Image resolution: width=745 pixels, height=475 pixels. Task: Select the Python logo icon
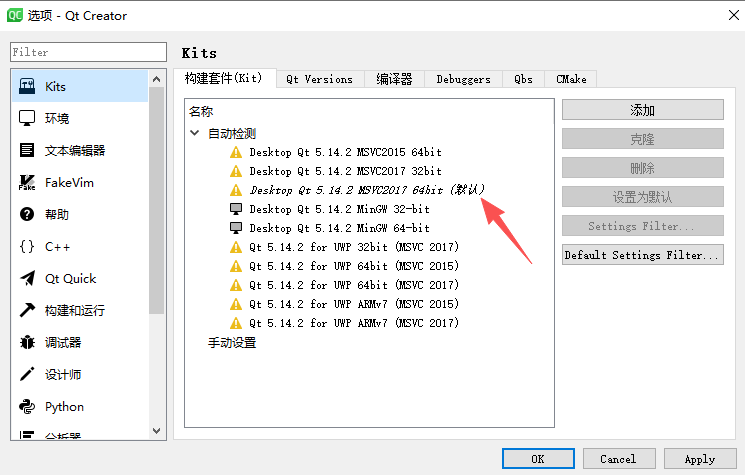27,407
